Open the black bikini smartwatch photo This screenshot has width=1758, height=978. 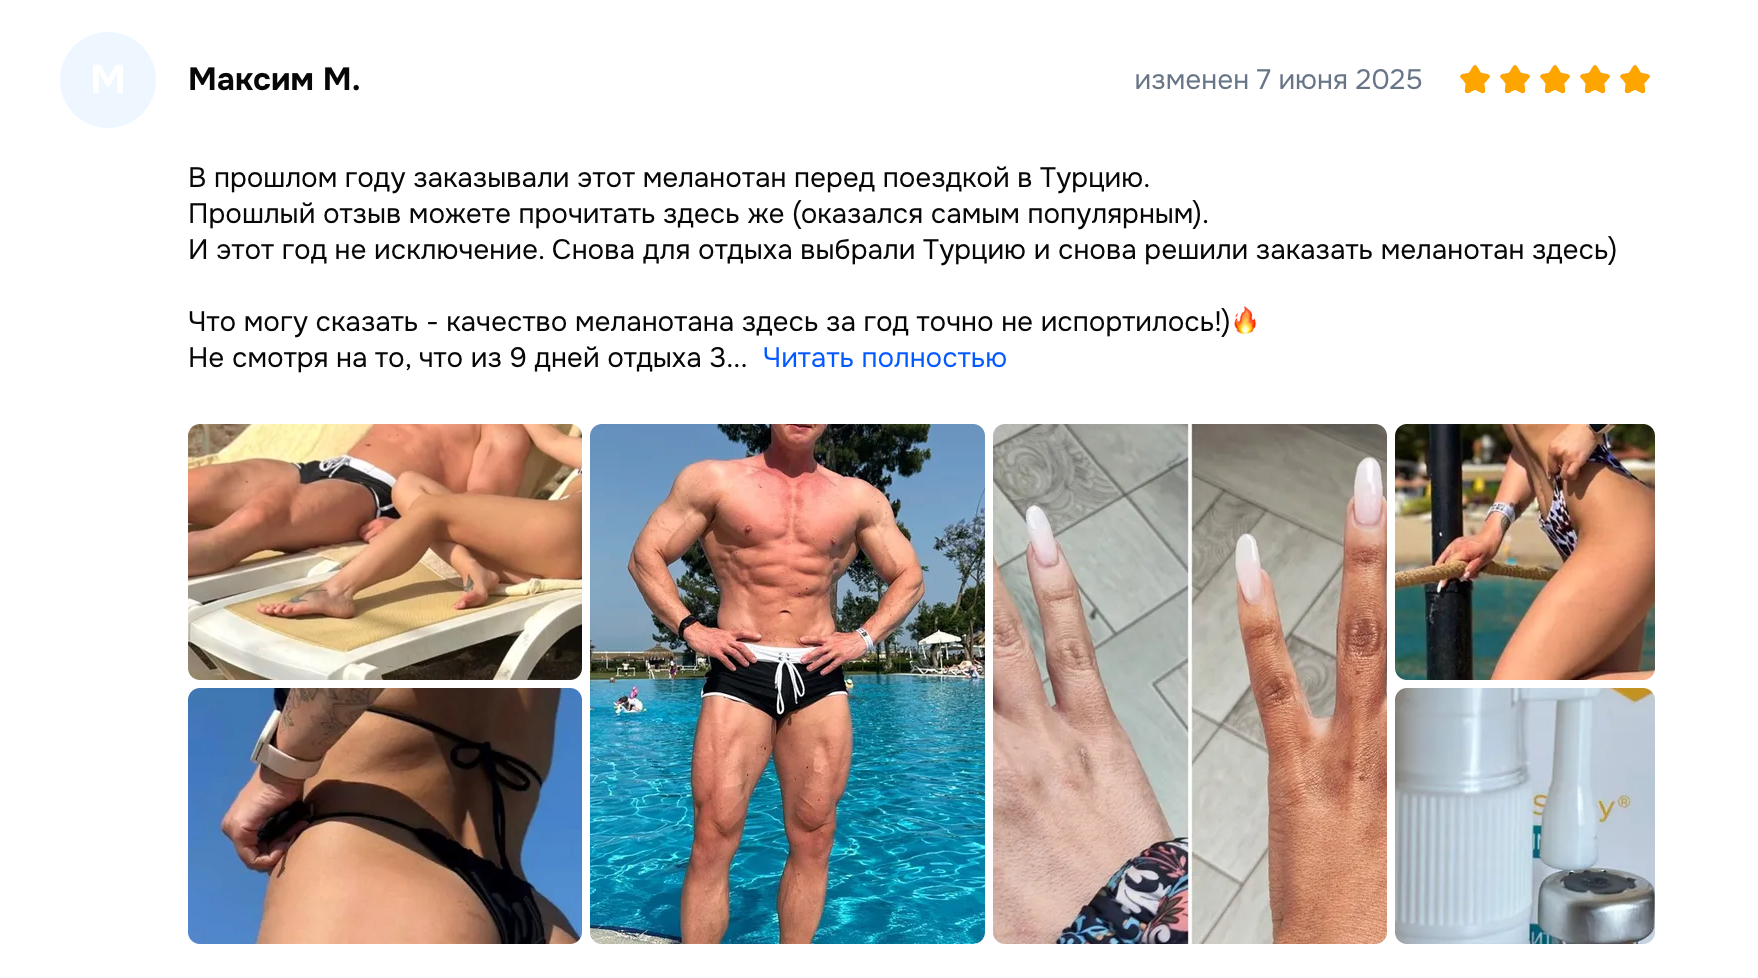385,816
